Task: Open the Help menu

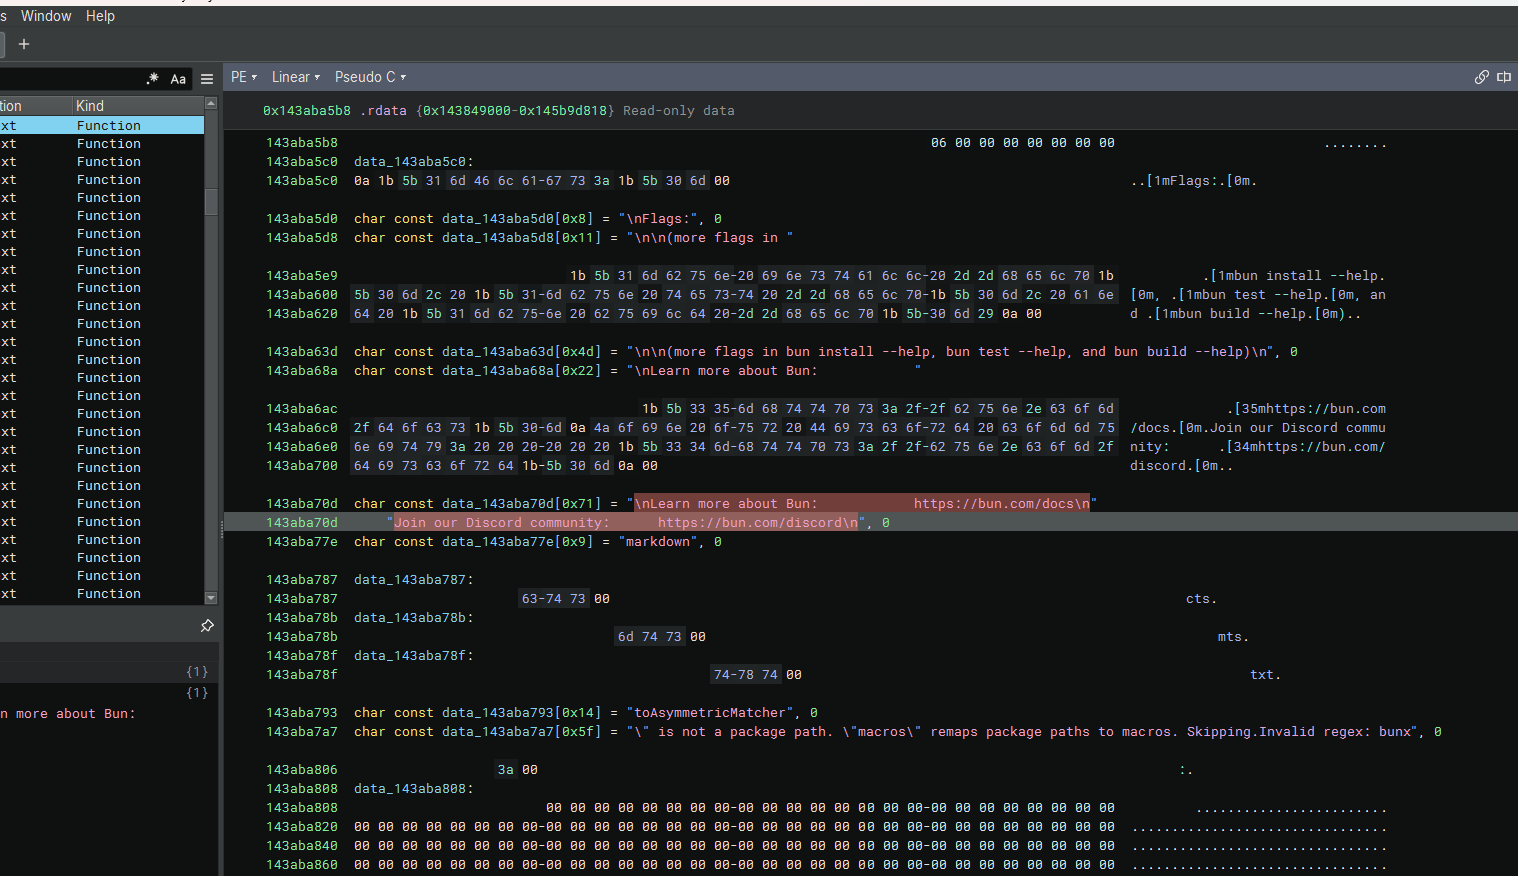Action: tap(100, 16)
